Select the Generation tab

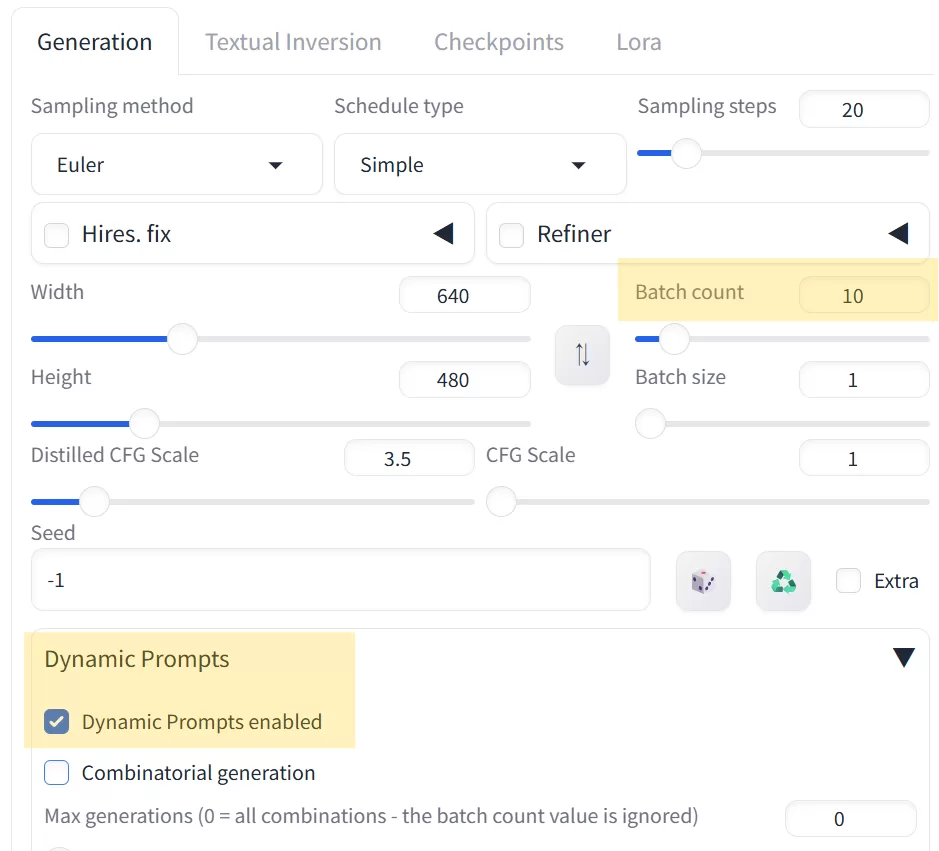[94, 41]
